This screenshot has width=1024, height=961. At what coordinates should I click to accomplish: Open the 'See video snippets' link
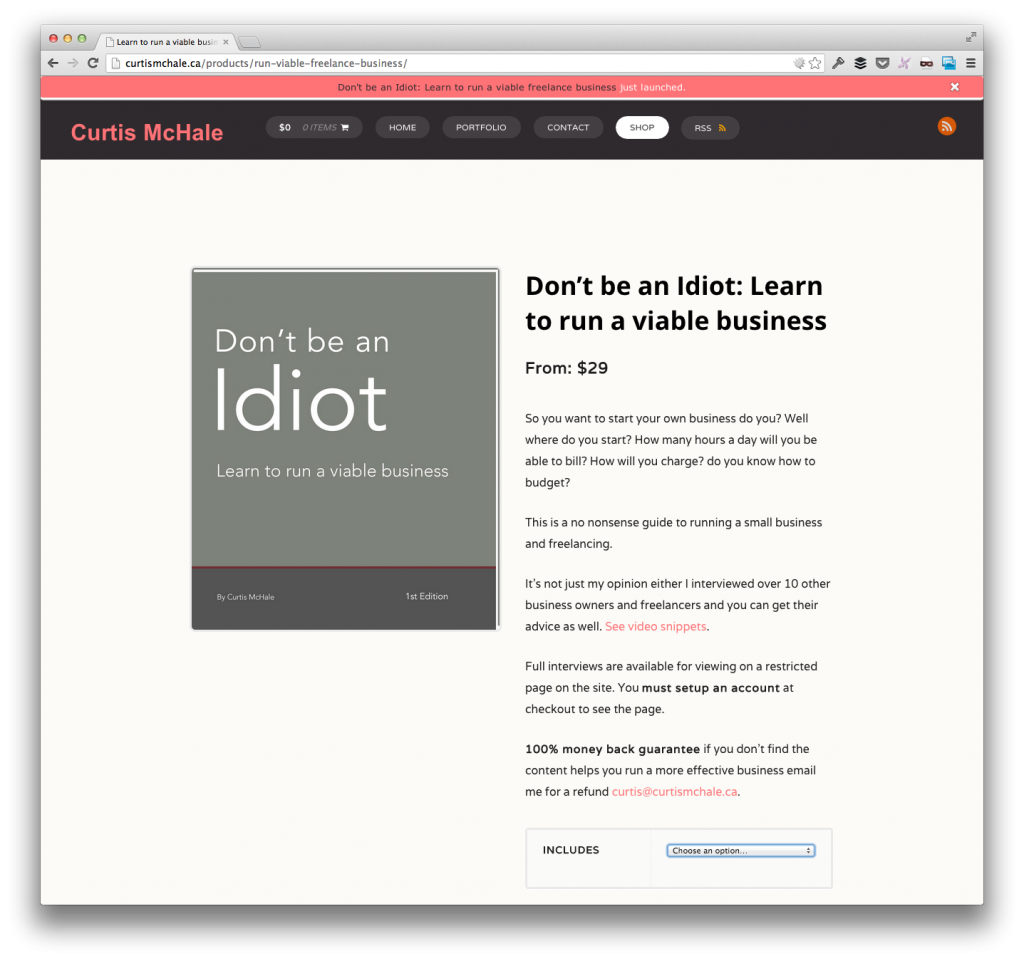coord(656,626)
